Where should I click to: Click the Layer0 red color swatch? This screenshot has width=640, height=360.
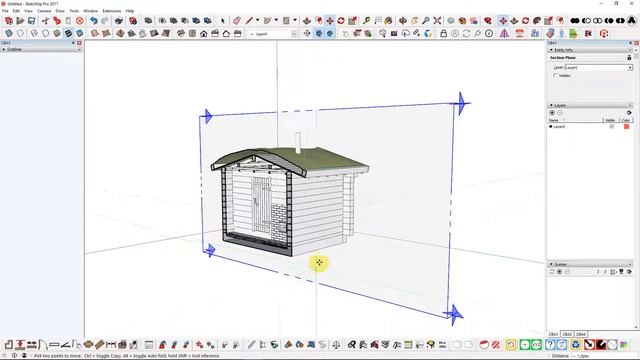coord(626,127)
